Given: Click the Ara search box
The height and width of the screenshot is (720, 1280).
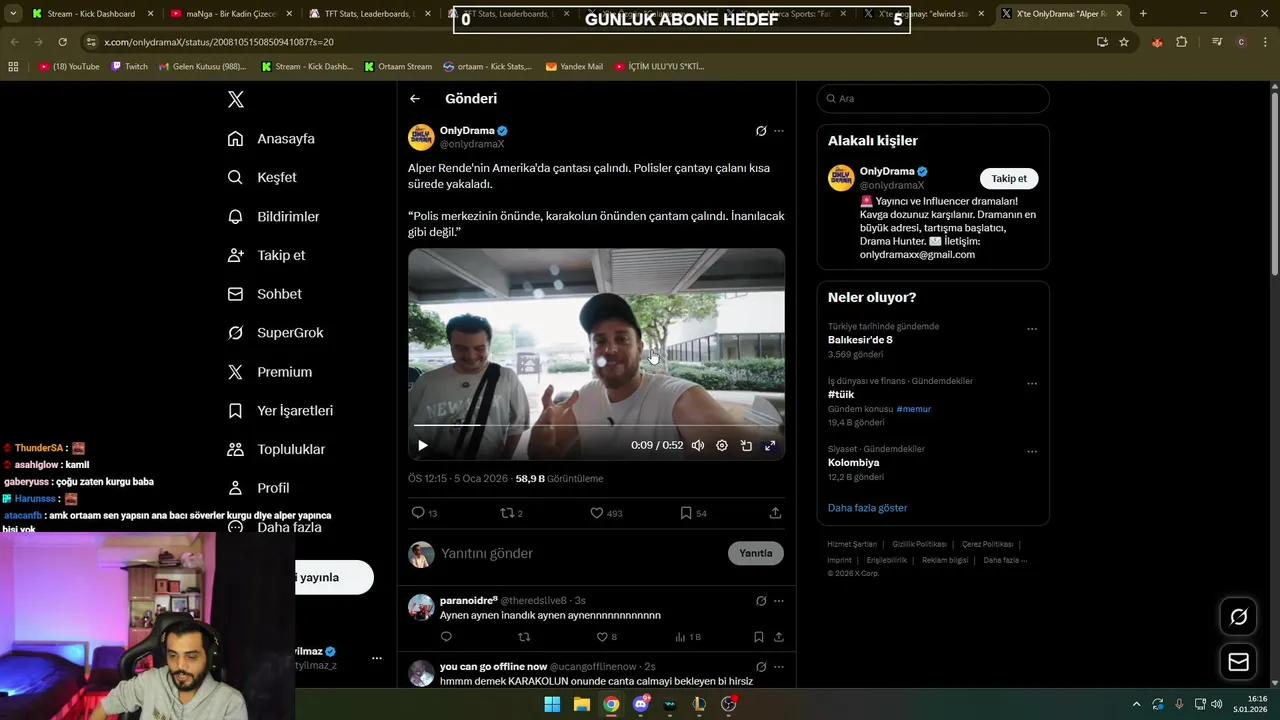Looking at the screenshot, I should (x=933, y=99).
